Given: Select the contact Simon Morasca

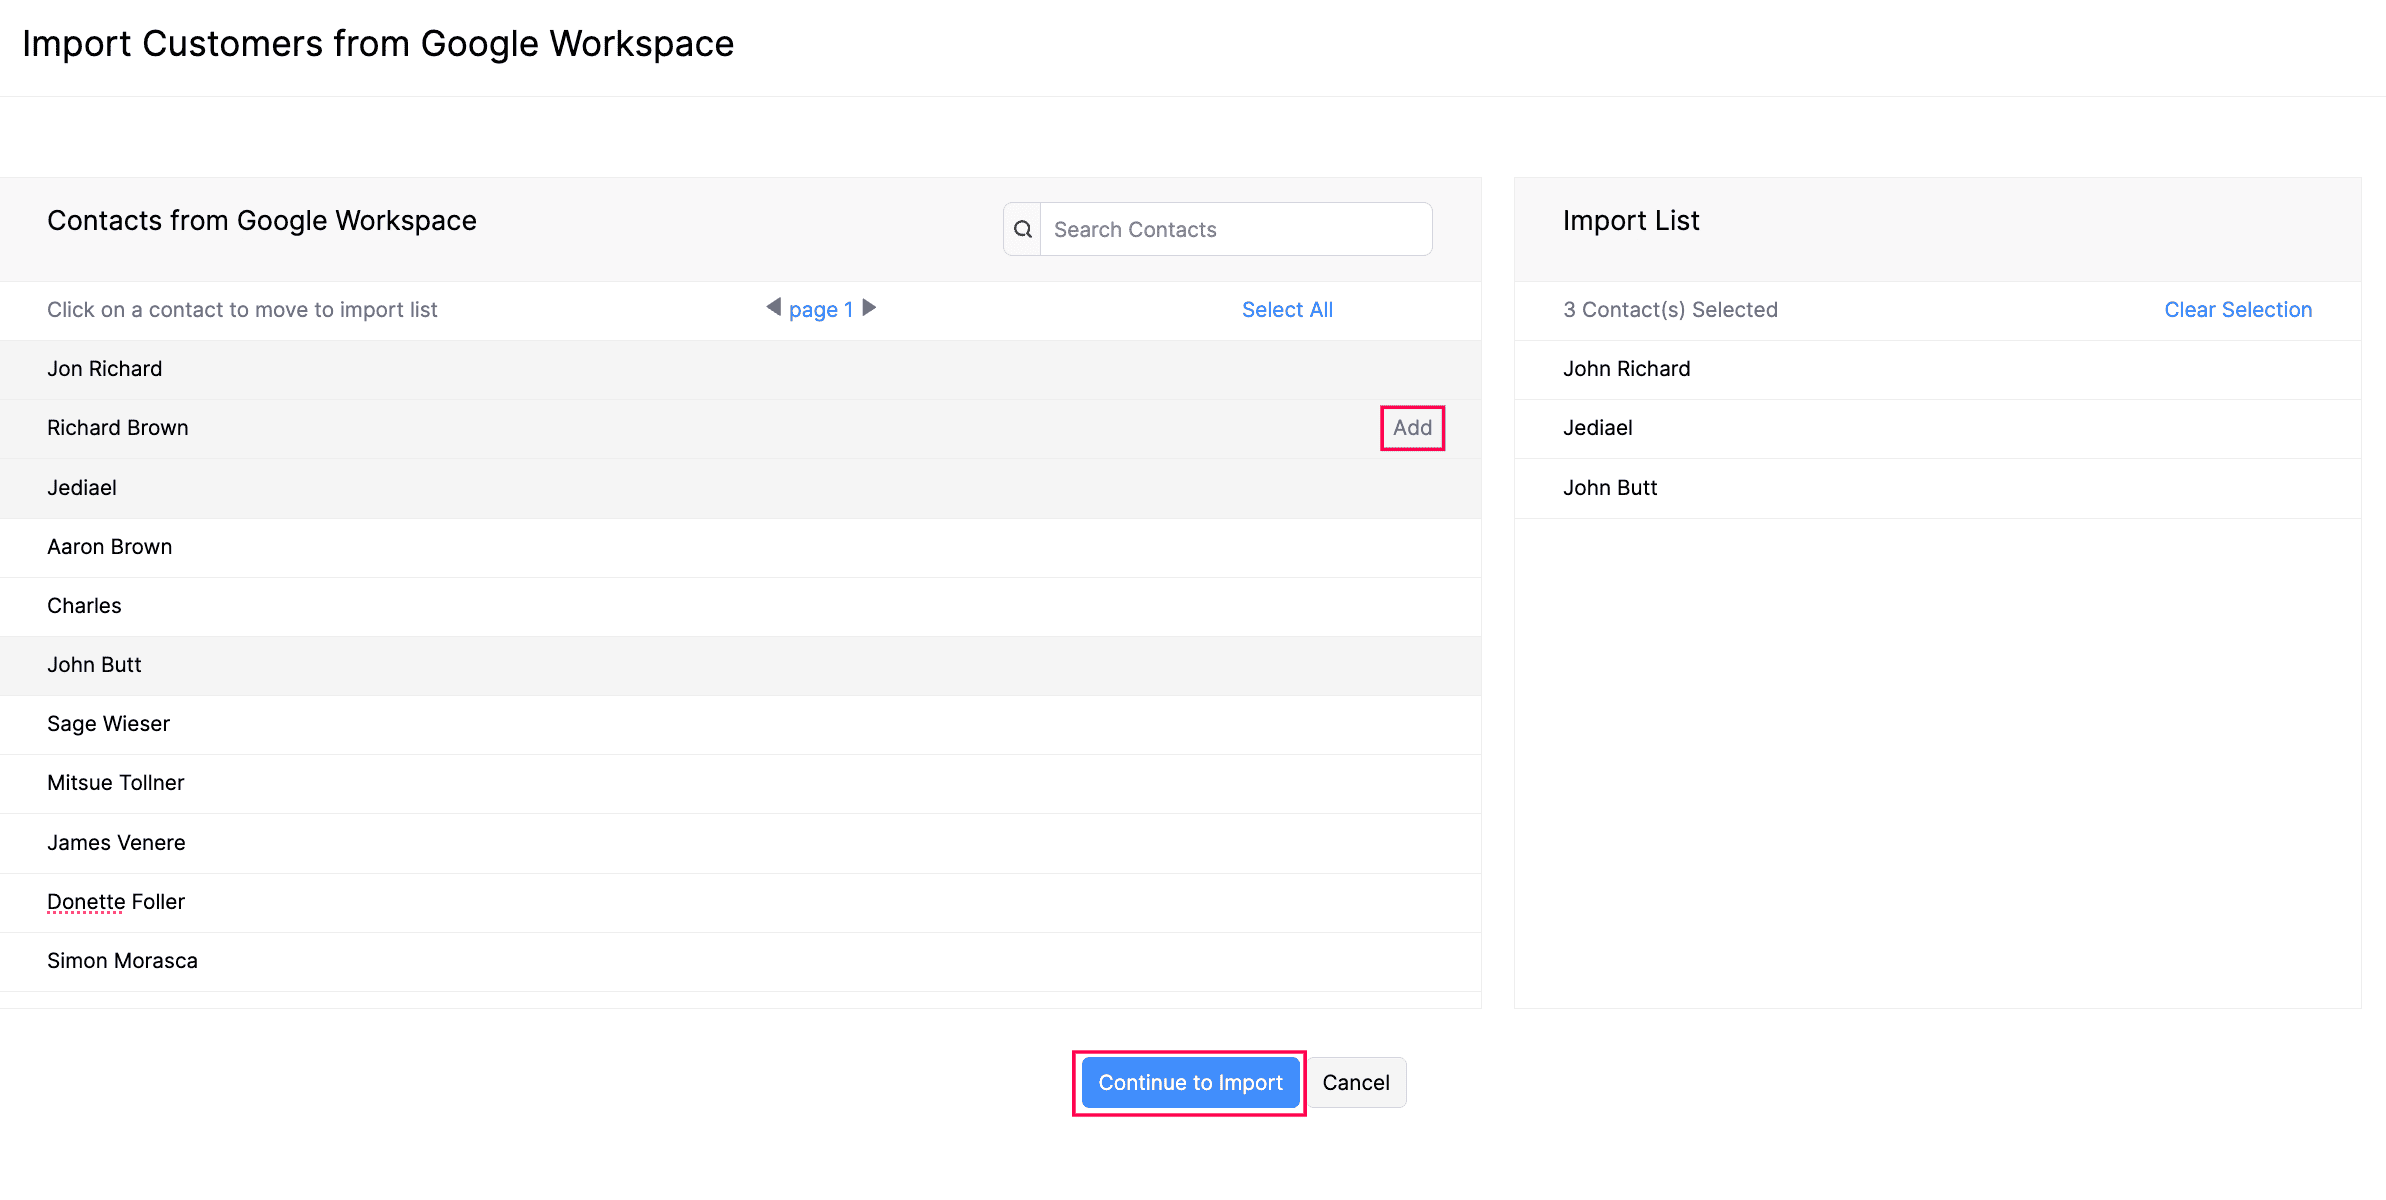Looking at the screenshot, I should [x=122, y=960].
